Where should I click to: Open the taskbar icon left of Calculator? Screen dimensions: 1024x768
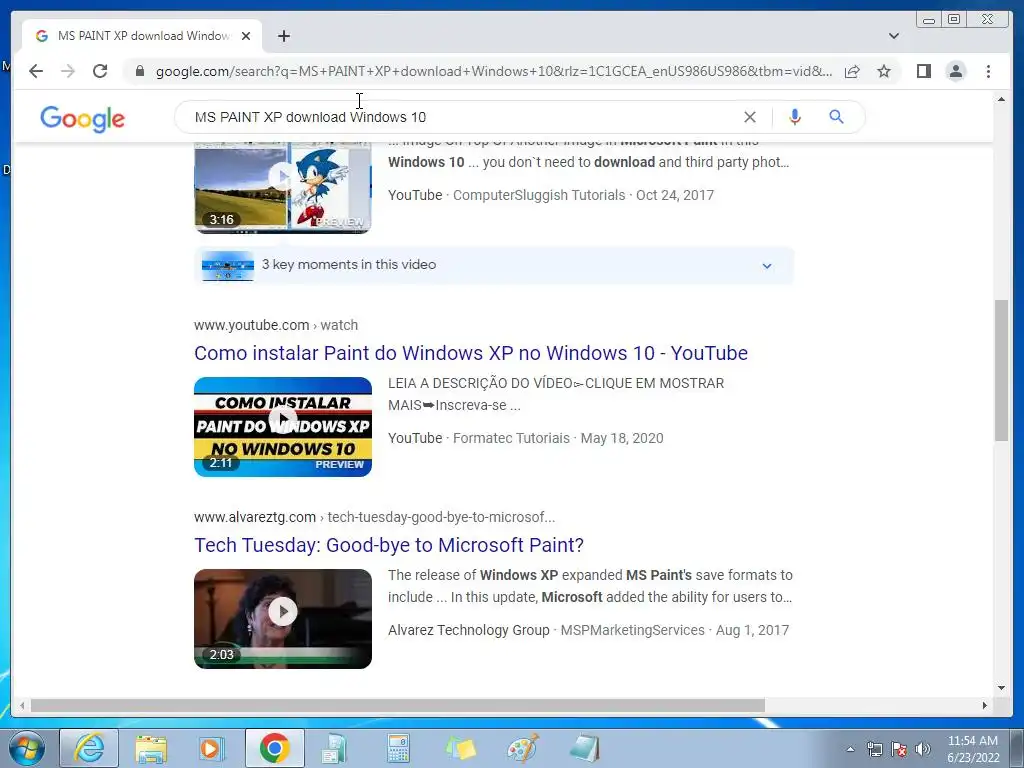coord(336,749)
